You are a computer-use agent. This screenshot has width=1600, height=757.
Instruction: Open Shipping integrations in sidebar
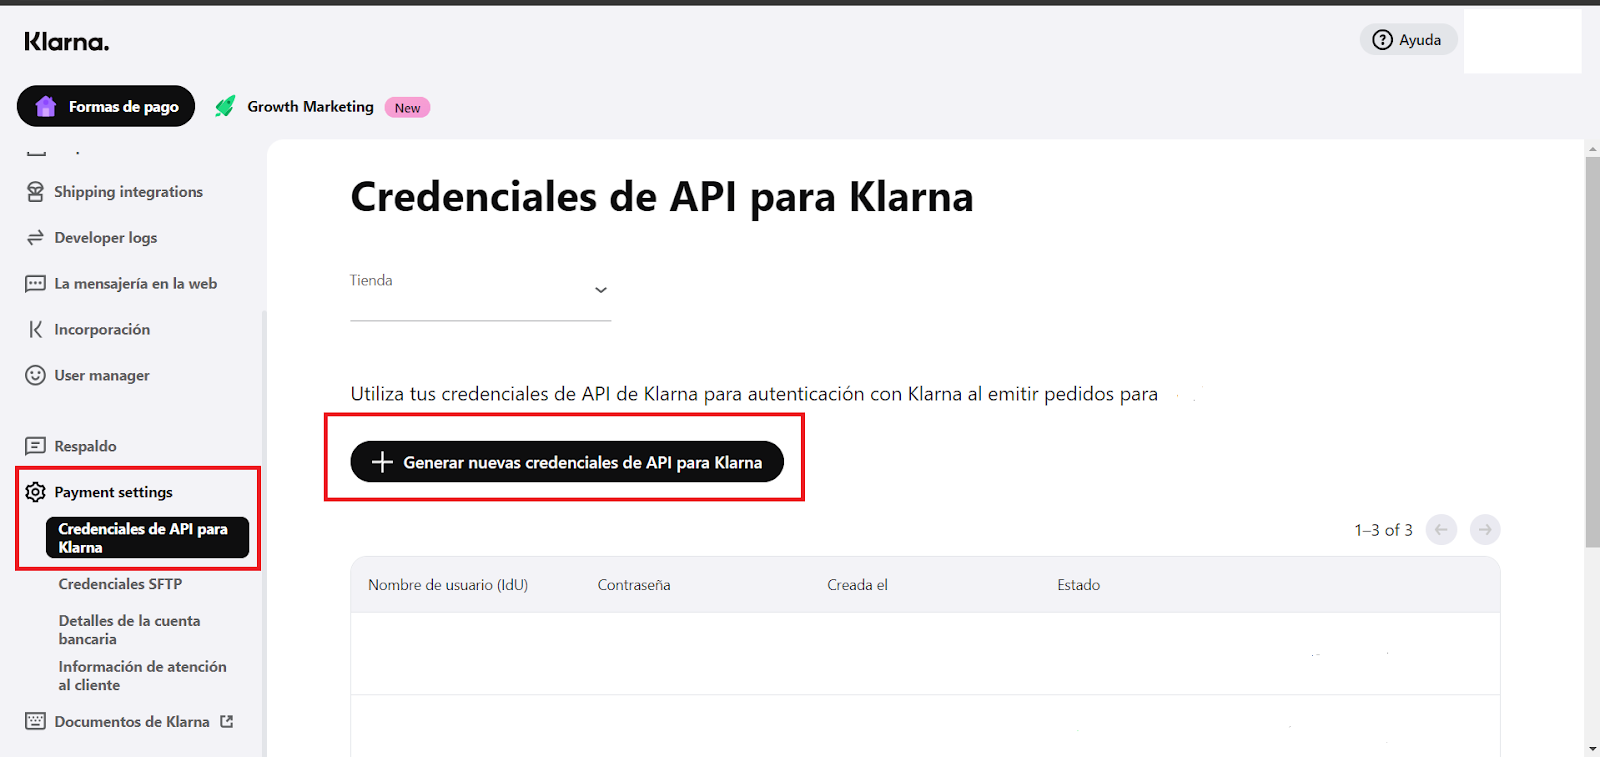[x=128, y=192]
